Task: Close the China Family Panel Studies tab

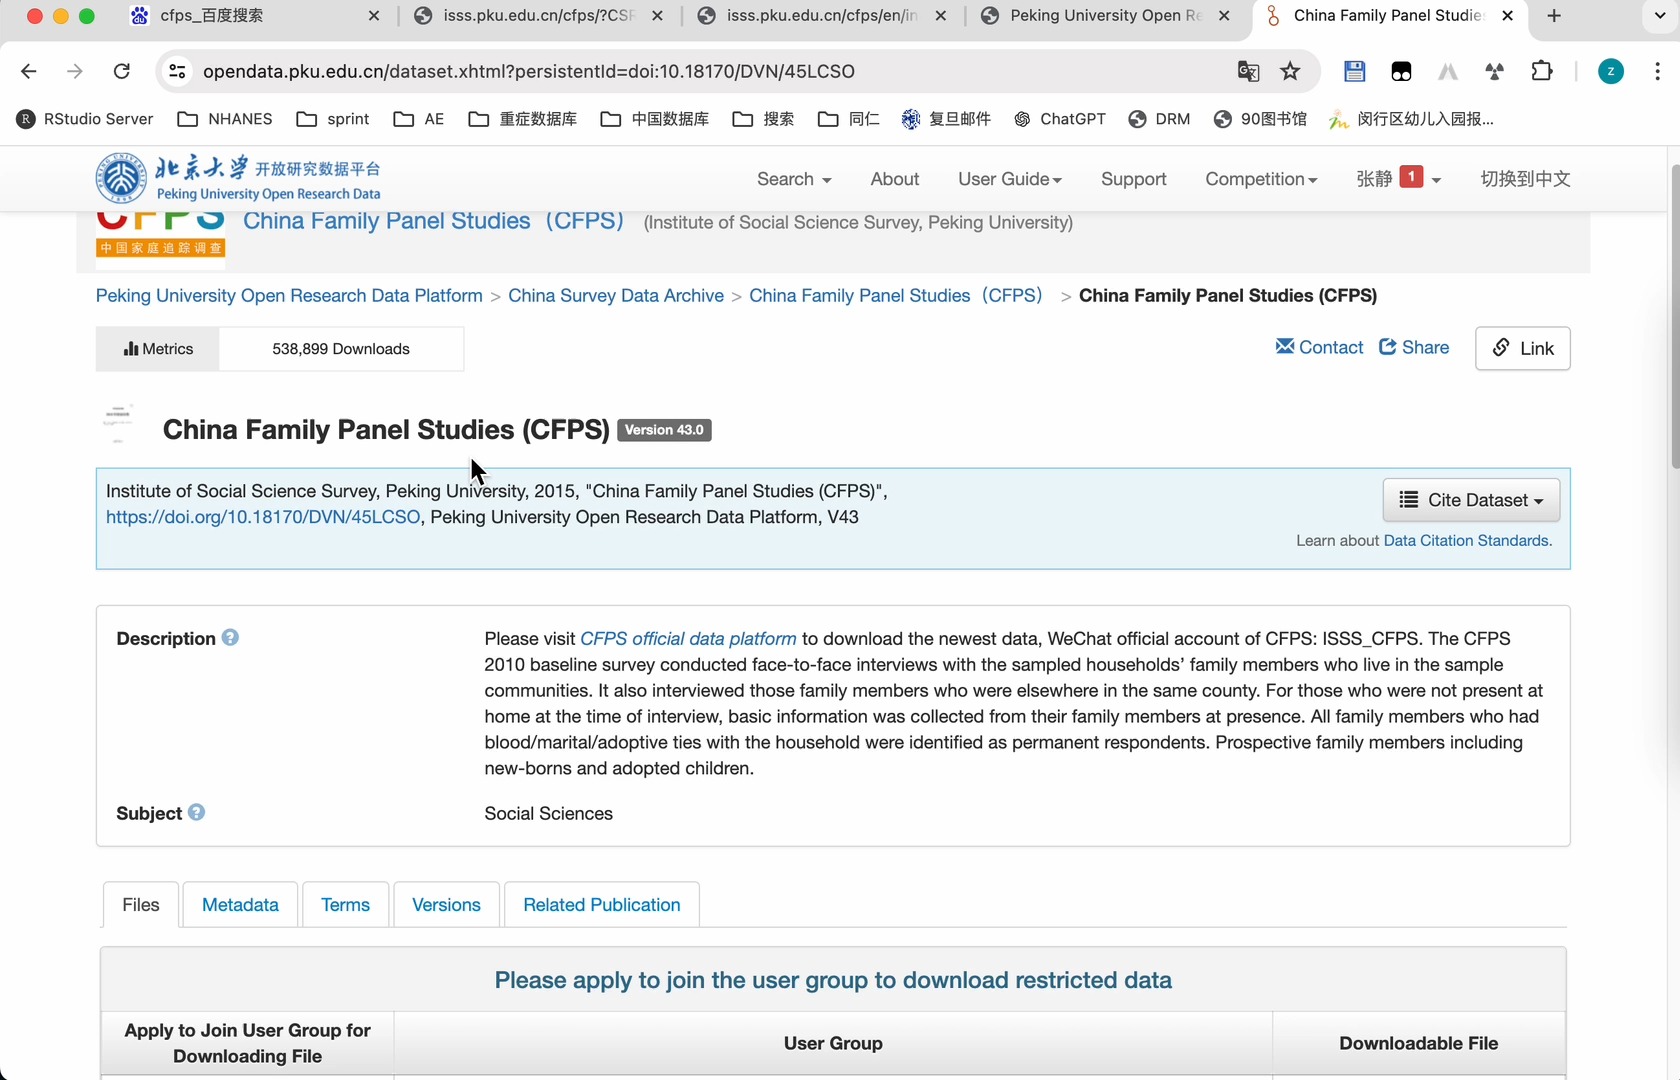Action: [x=1508, y=16]
